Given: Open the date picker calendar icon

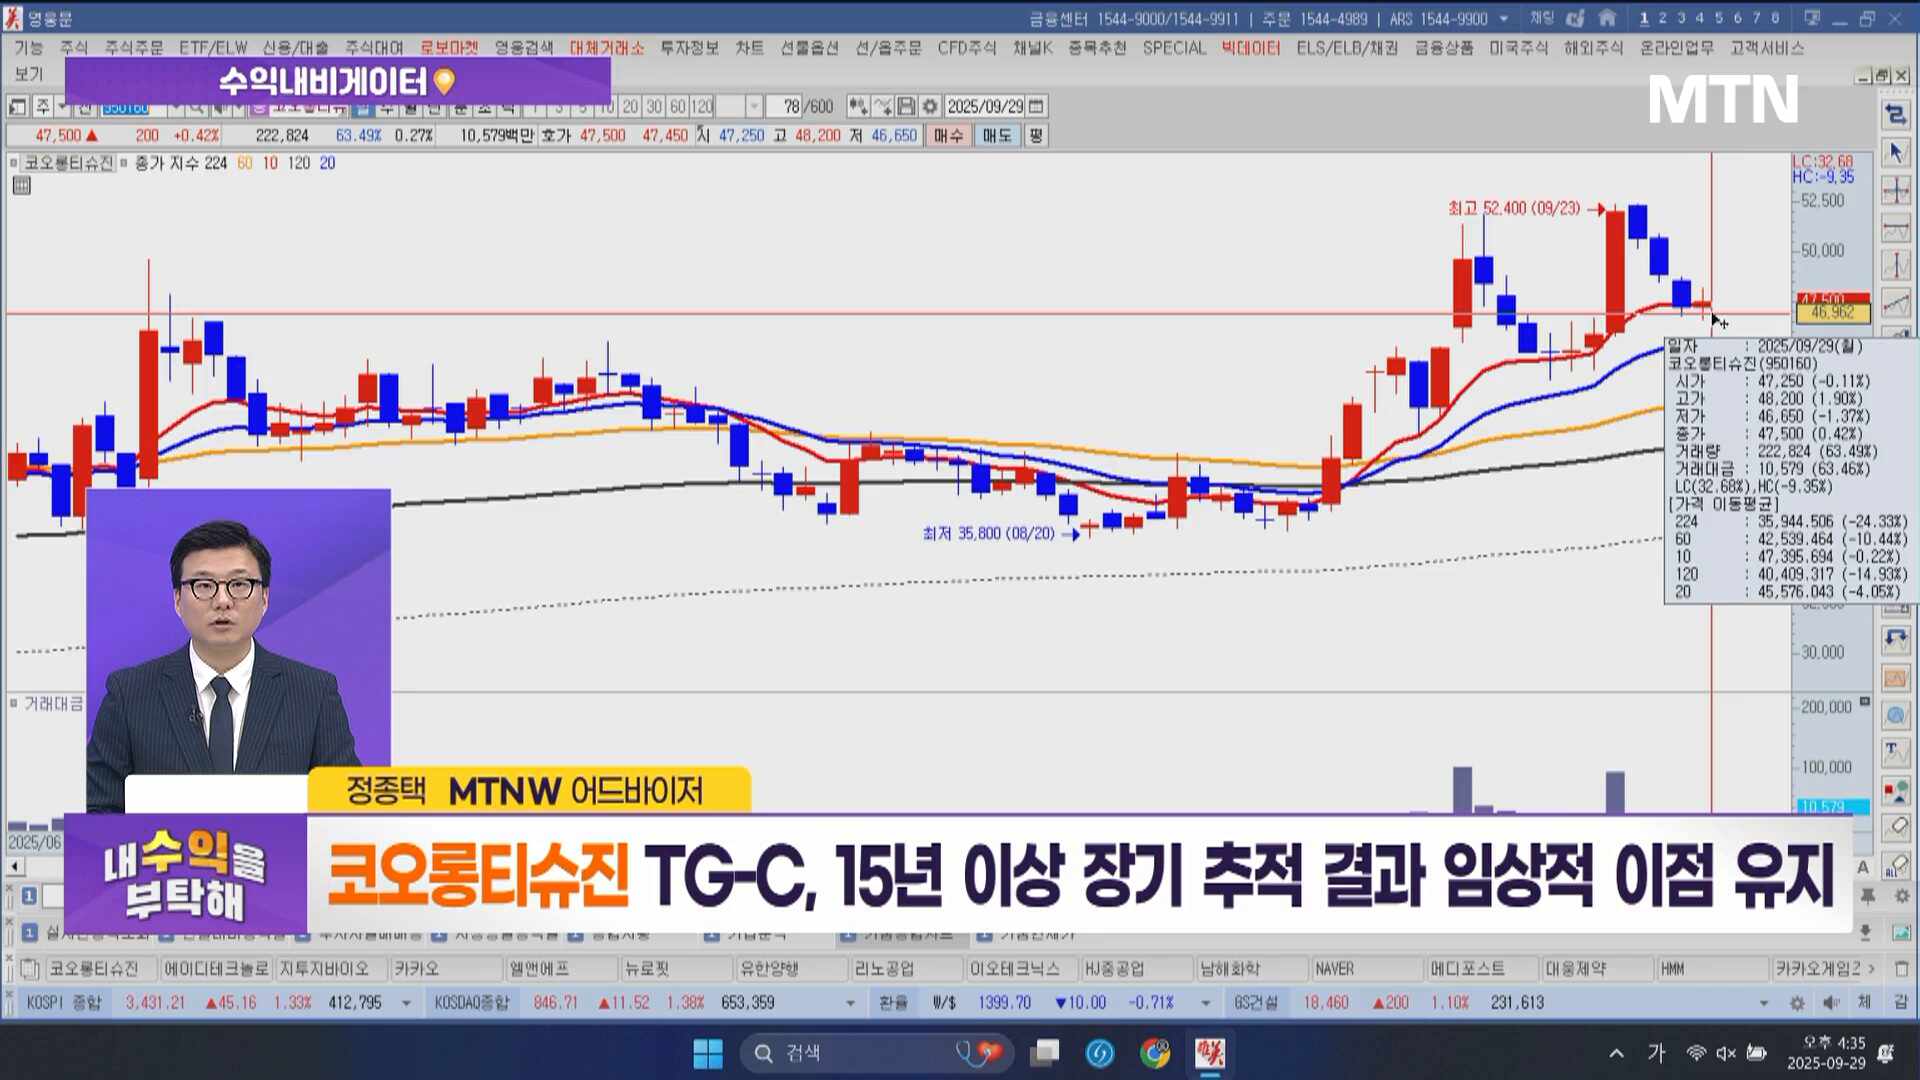Looking at the screenshot, I should 1037,107.
